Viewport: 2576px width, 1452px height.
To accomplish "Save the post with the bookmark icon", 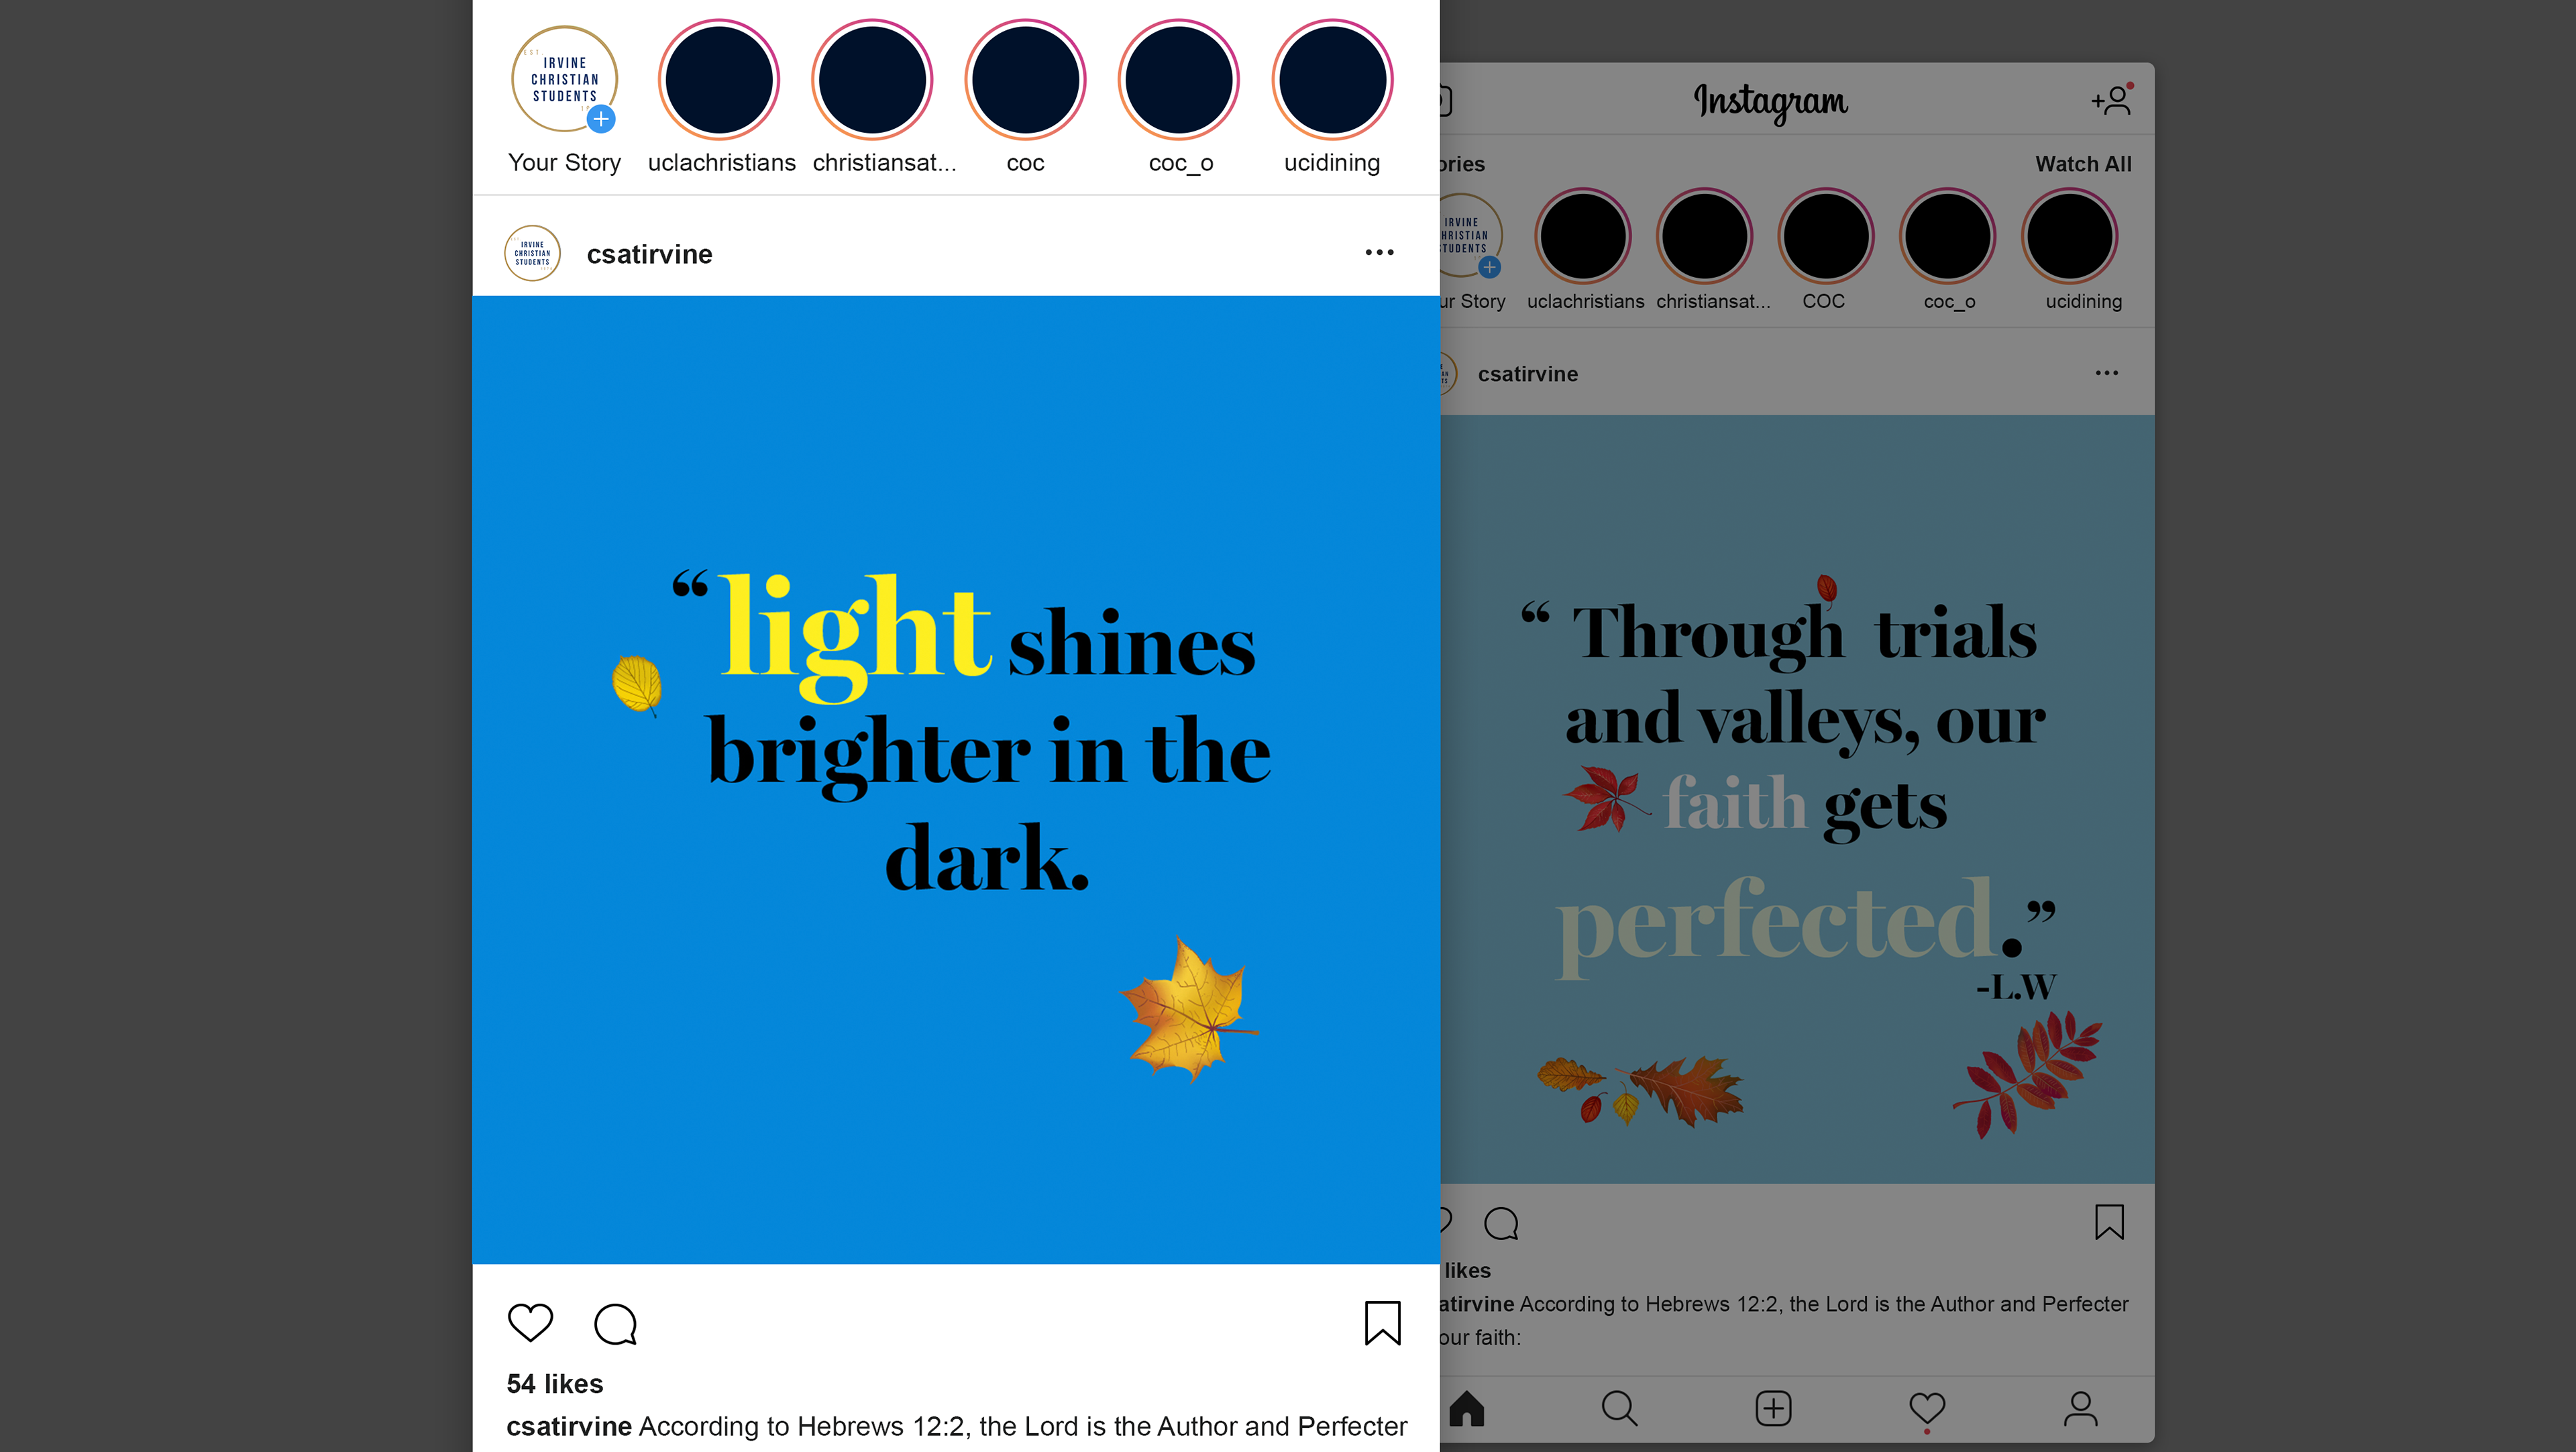I will click(x=1383, y=1323).
